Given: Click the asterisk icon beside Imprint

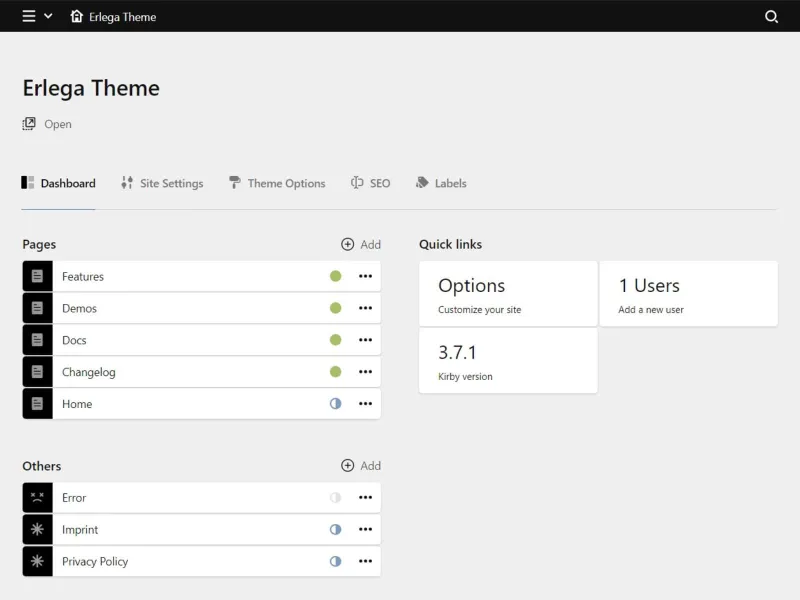Looking at the screenshot, I should (x=36, y=529).
